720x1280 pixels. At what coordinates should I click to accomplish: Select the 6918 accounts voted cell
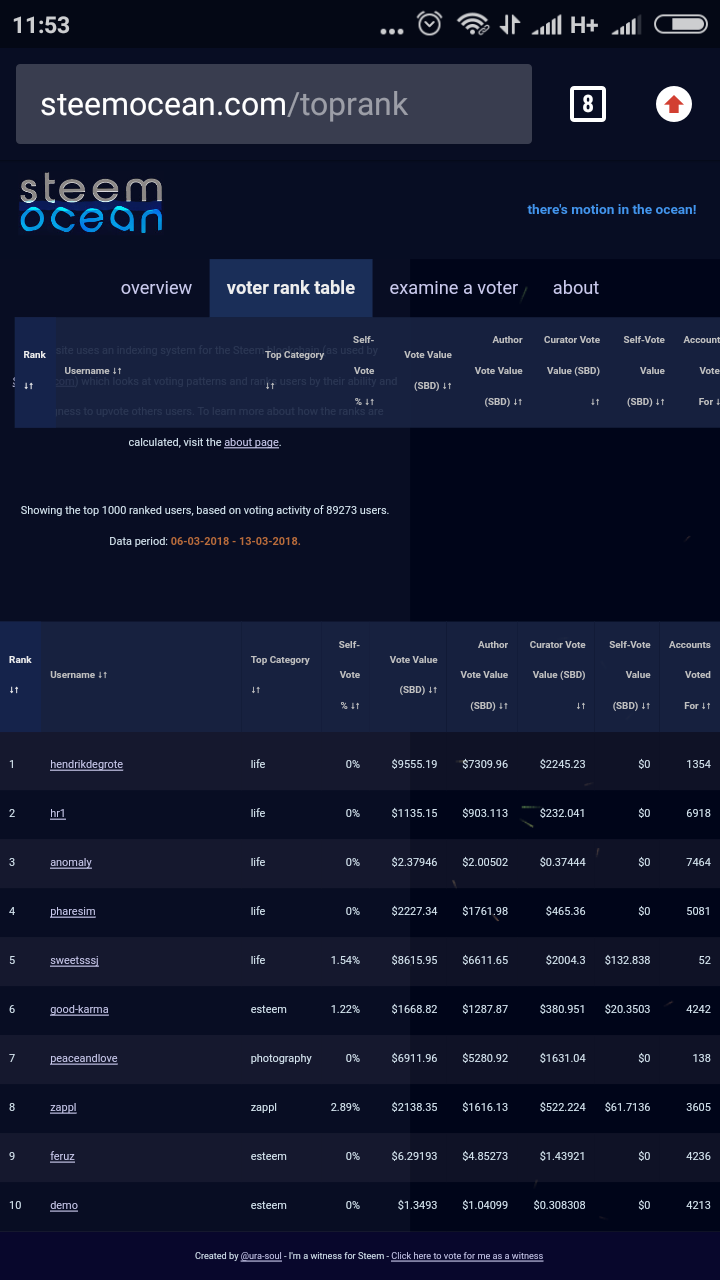[698, 813]
